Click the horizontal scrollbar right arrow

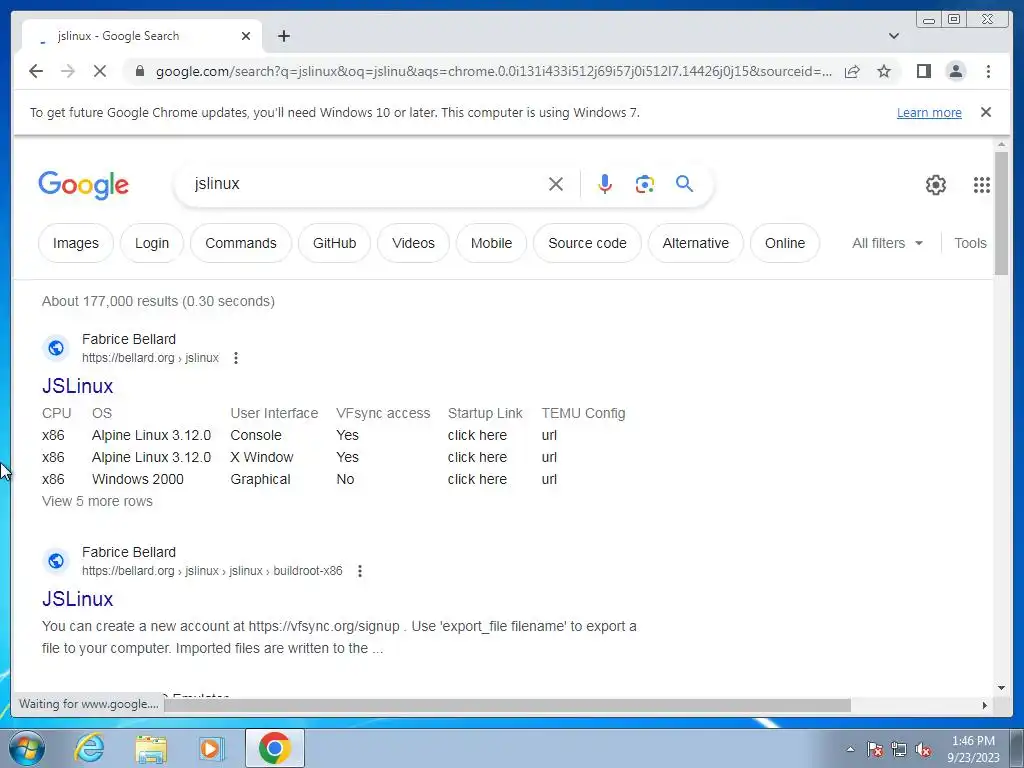(x=985, y=705)
